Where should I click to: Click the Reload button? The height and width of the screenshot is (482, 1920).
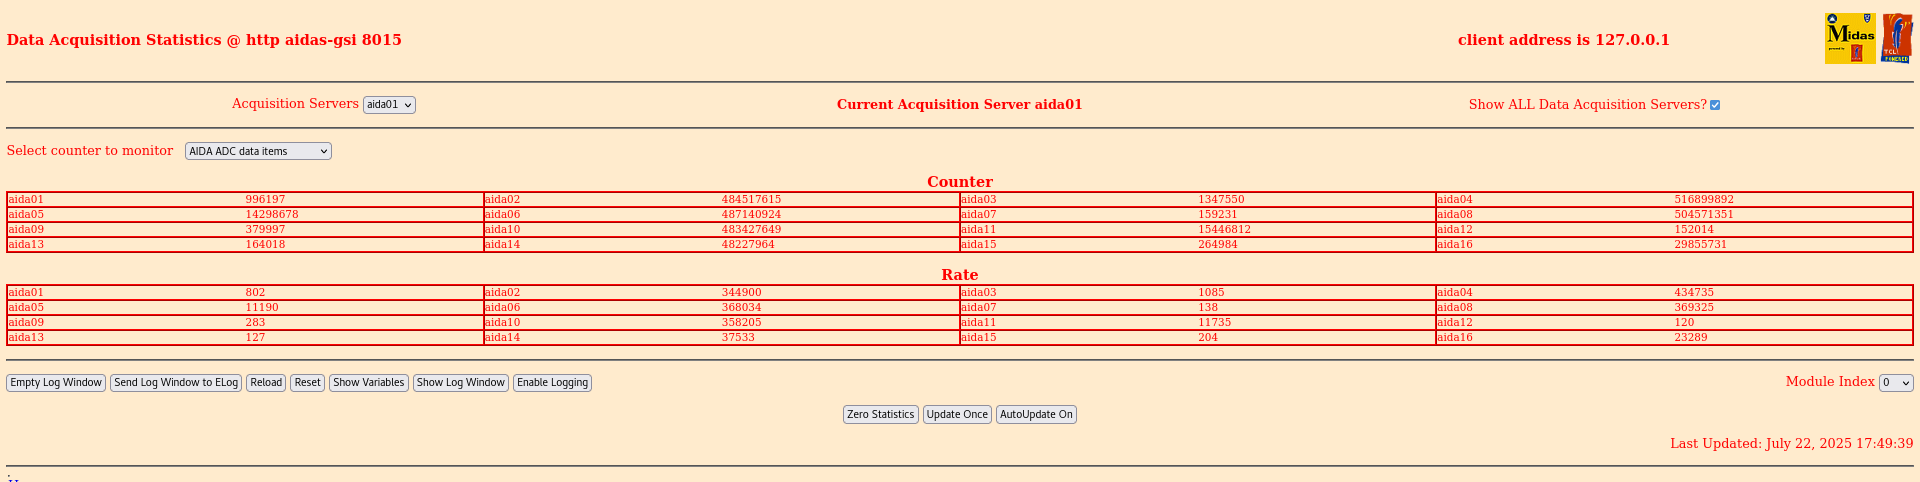click(266, 383)
